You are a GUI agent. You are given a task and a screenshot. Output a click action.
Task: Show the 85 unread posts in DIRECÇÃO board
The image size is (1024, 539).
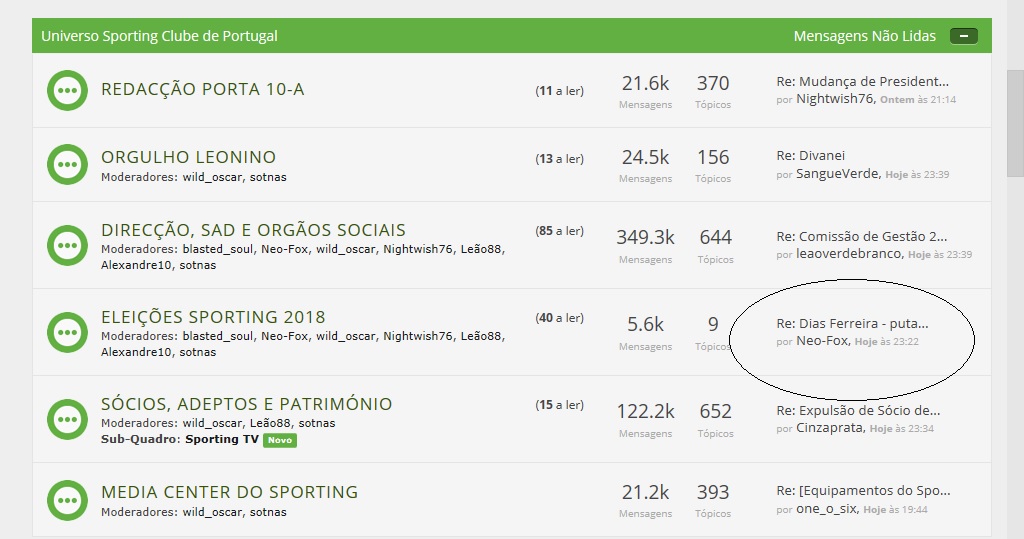click(x=560, y=231)
